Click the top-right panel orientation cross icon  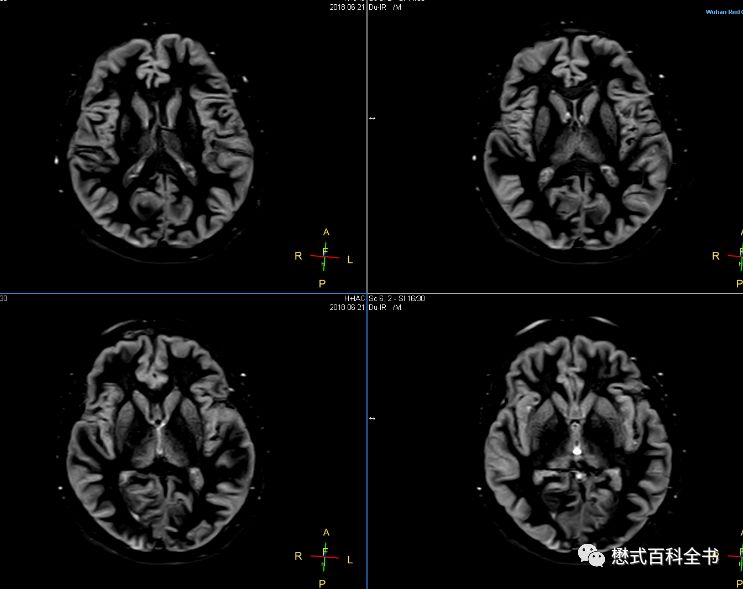click(738, 257)
